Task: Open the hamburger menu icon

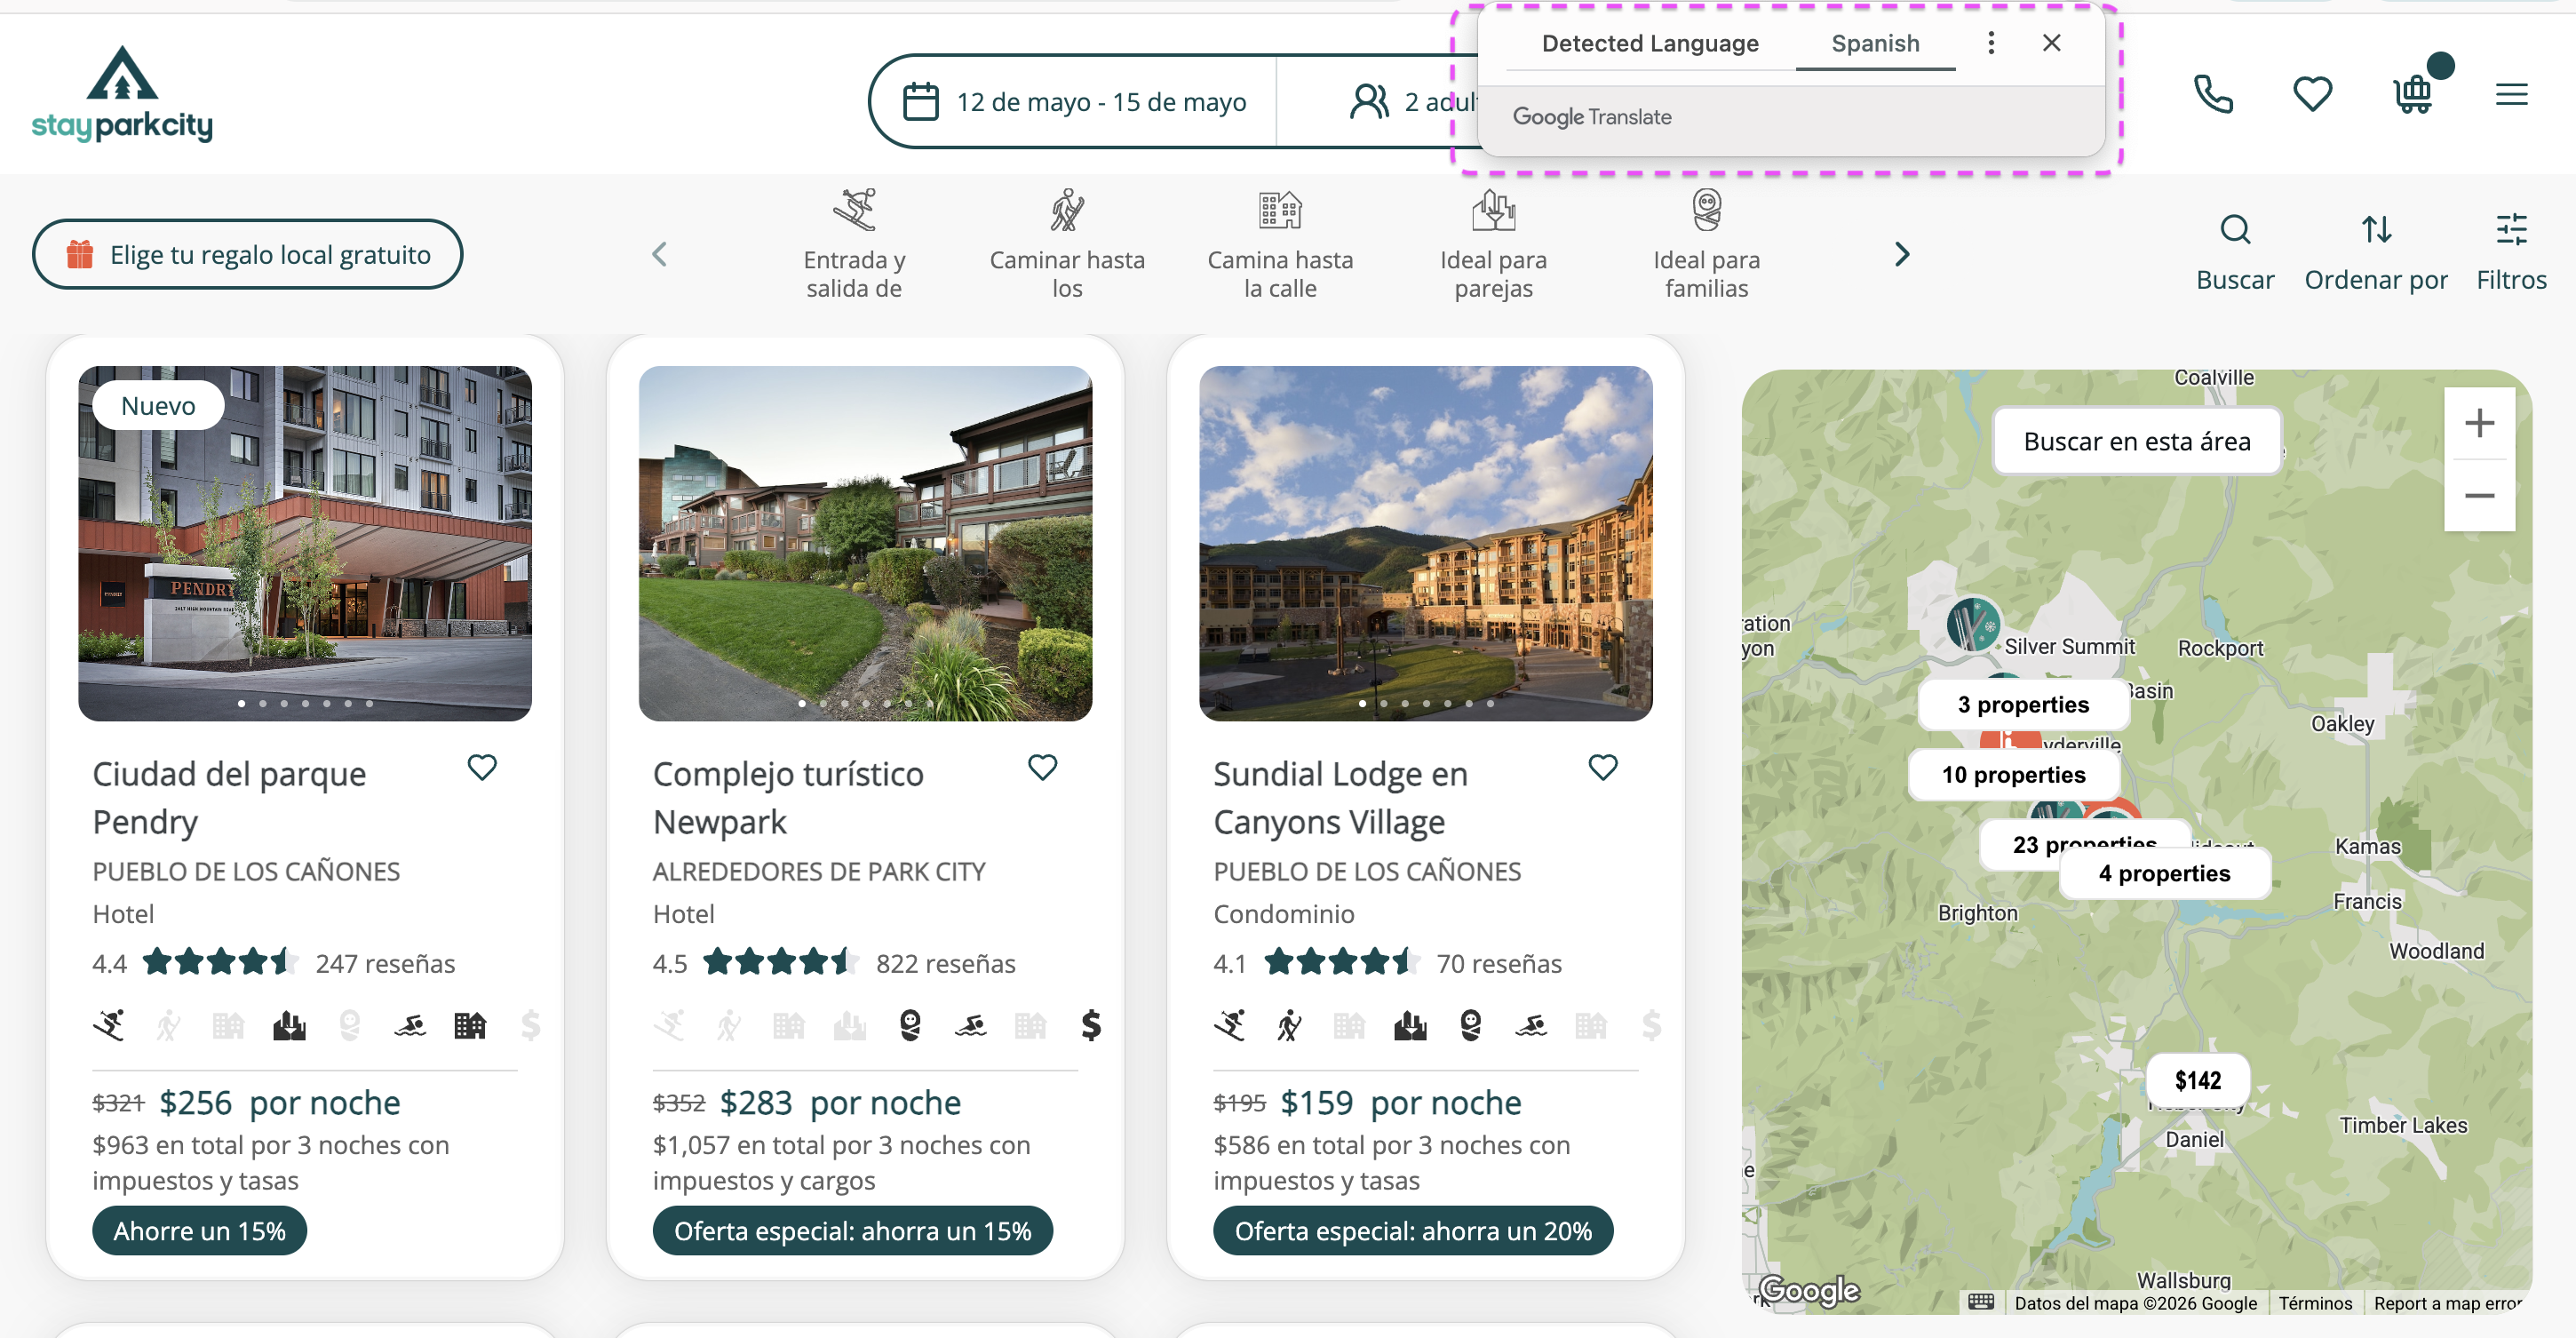Action: [x=2510, y=95]
